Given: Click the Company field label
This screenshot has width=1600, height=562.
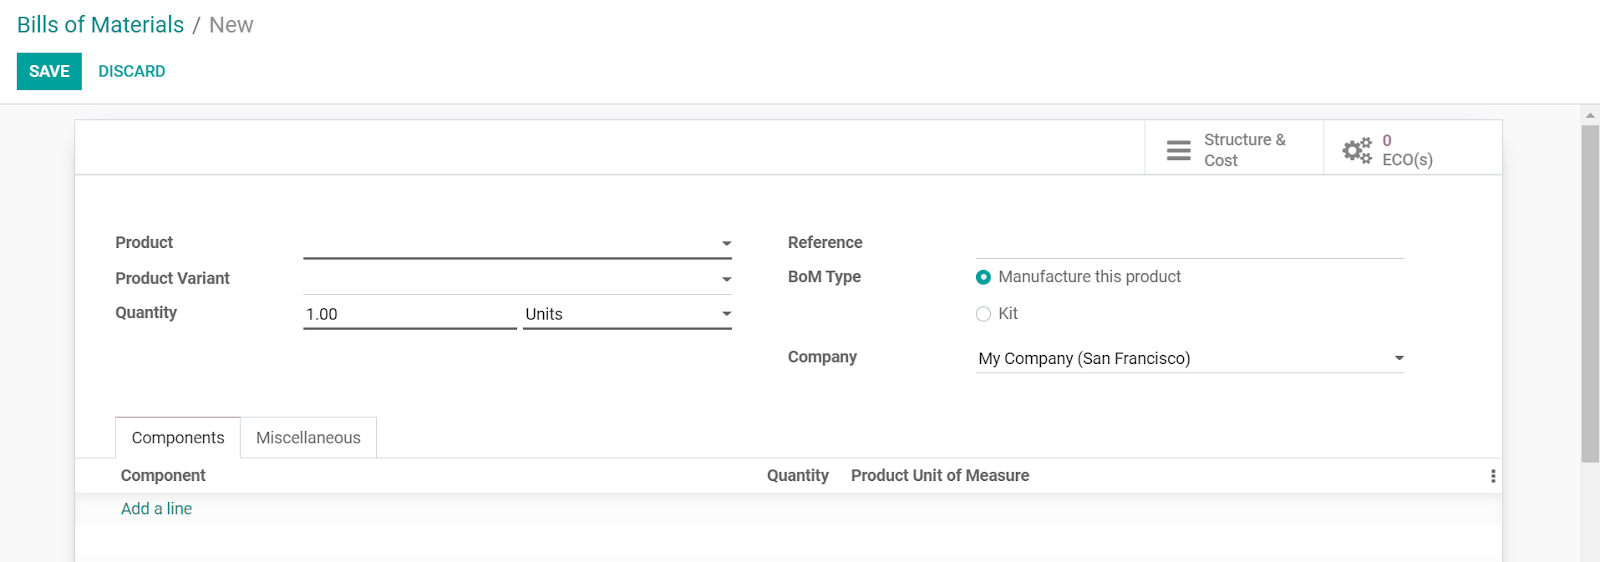Looking at the screenshot, I should pyautogui.click(x=822, y=357).
